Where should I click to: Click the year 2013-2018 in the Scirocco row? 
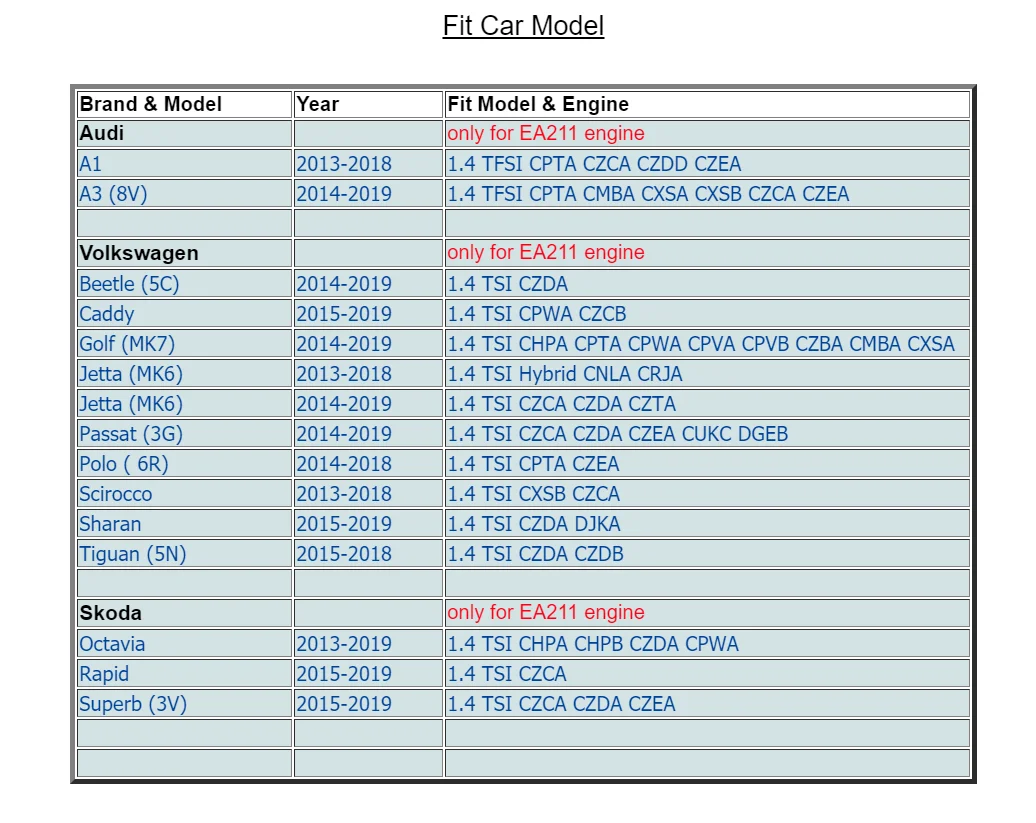point(368,493)
